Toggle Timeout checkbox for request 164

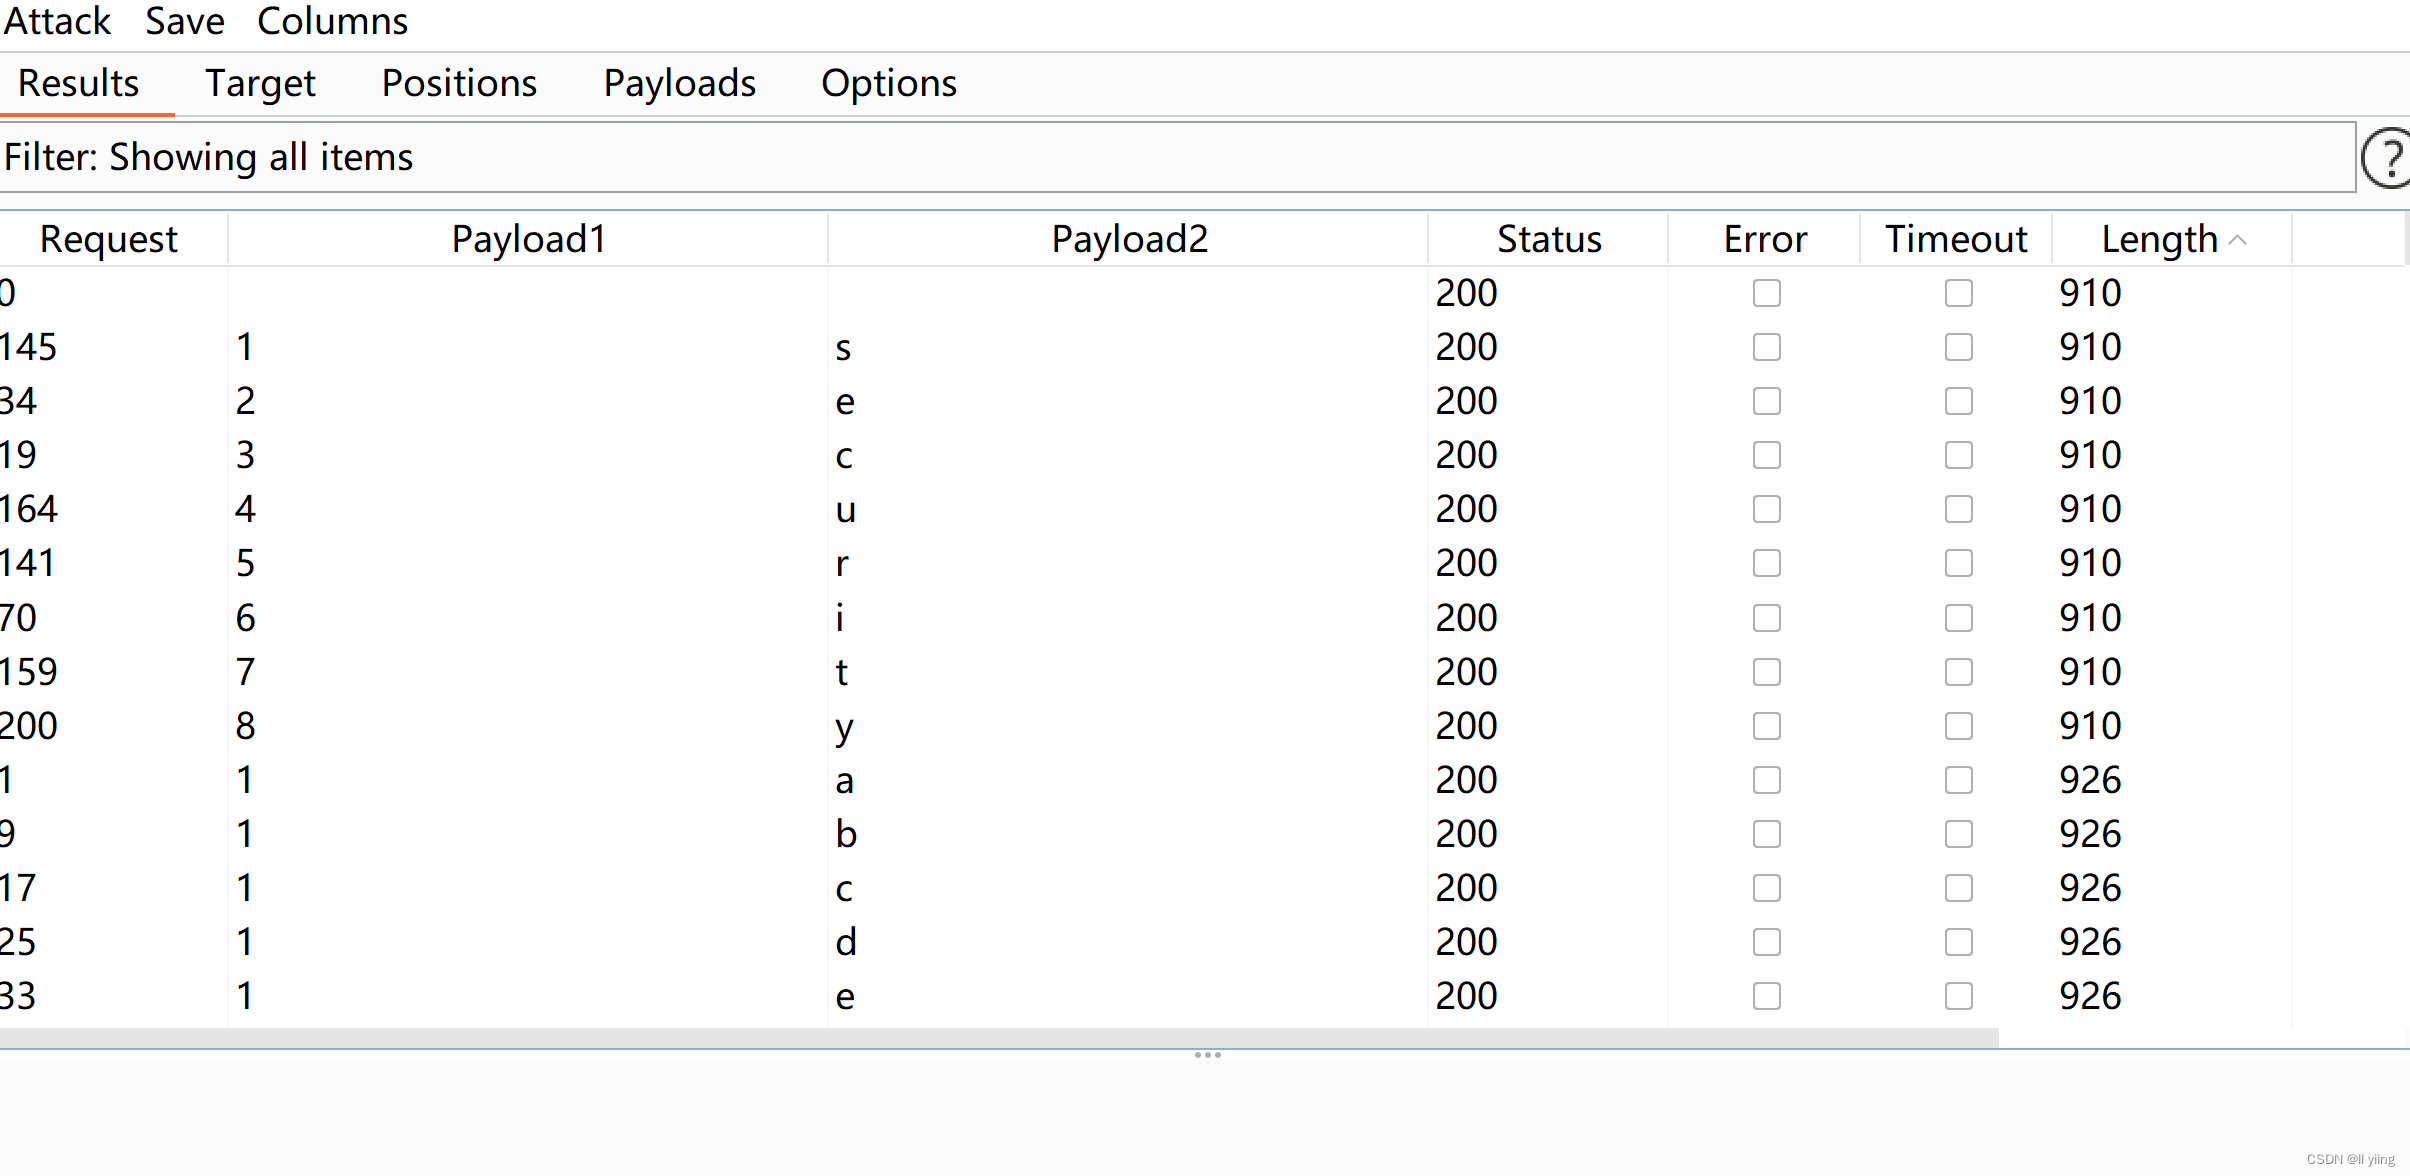[1958, 509]
